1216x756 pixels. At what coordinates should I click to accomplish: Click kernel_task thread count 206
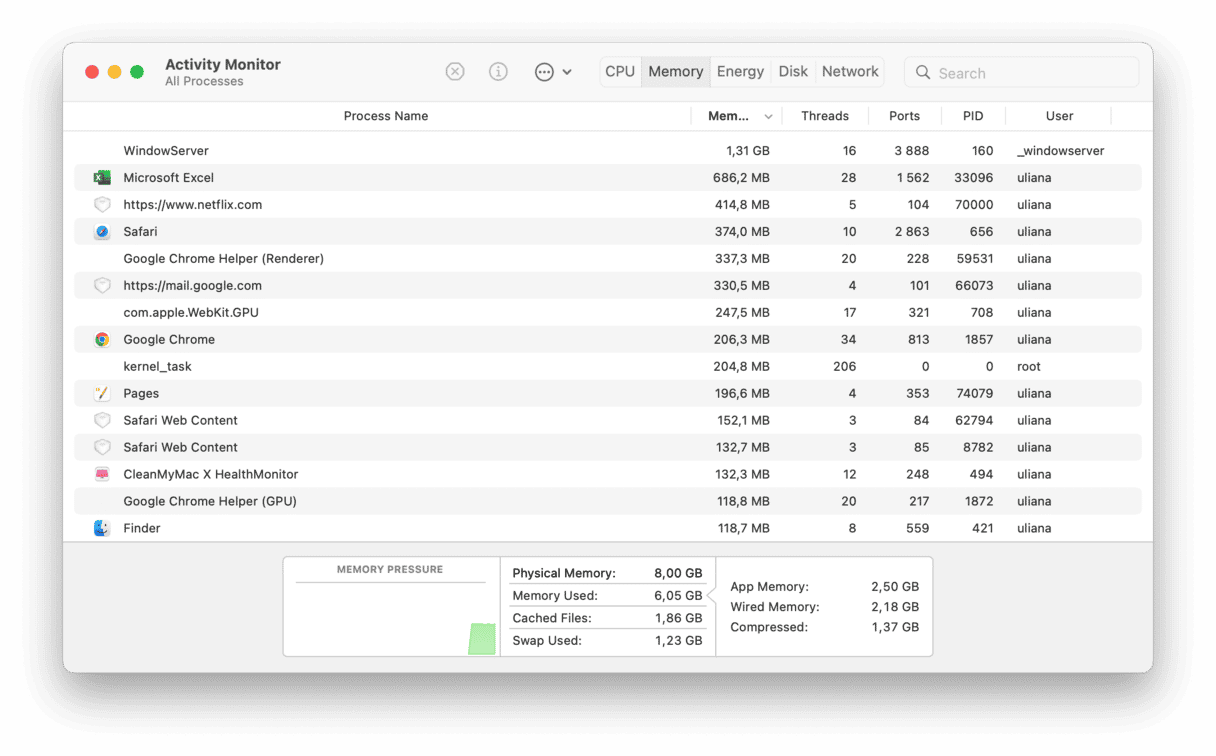[844, 367]
